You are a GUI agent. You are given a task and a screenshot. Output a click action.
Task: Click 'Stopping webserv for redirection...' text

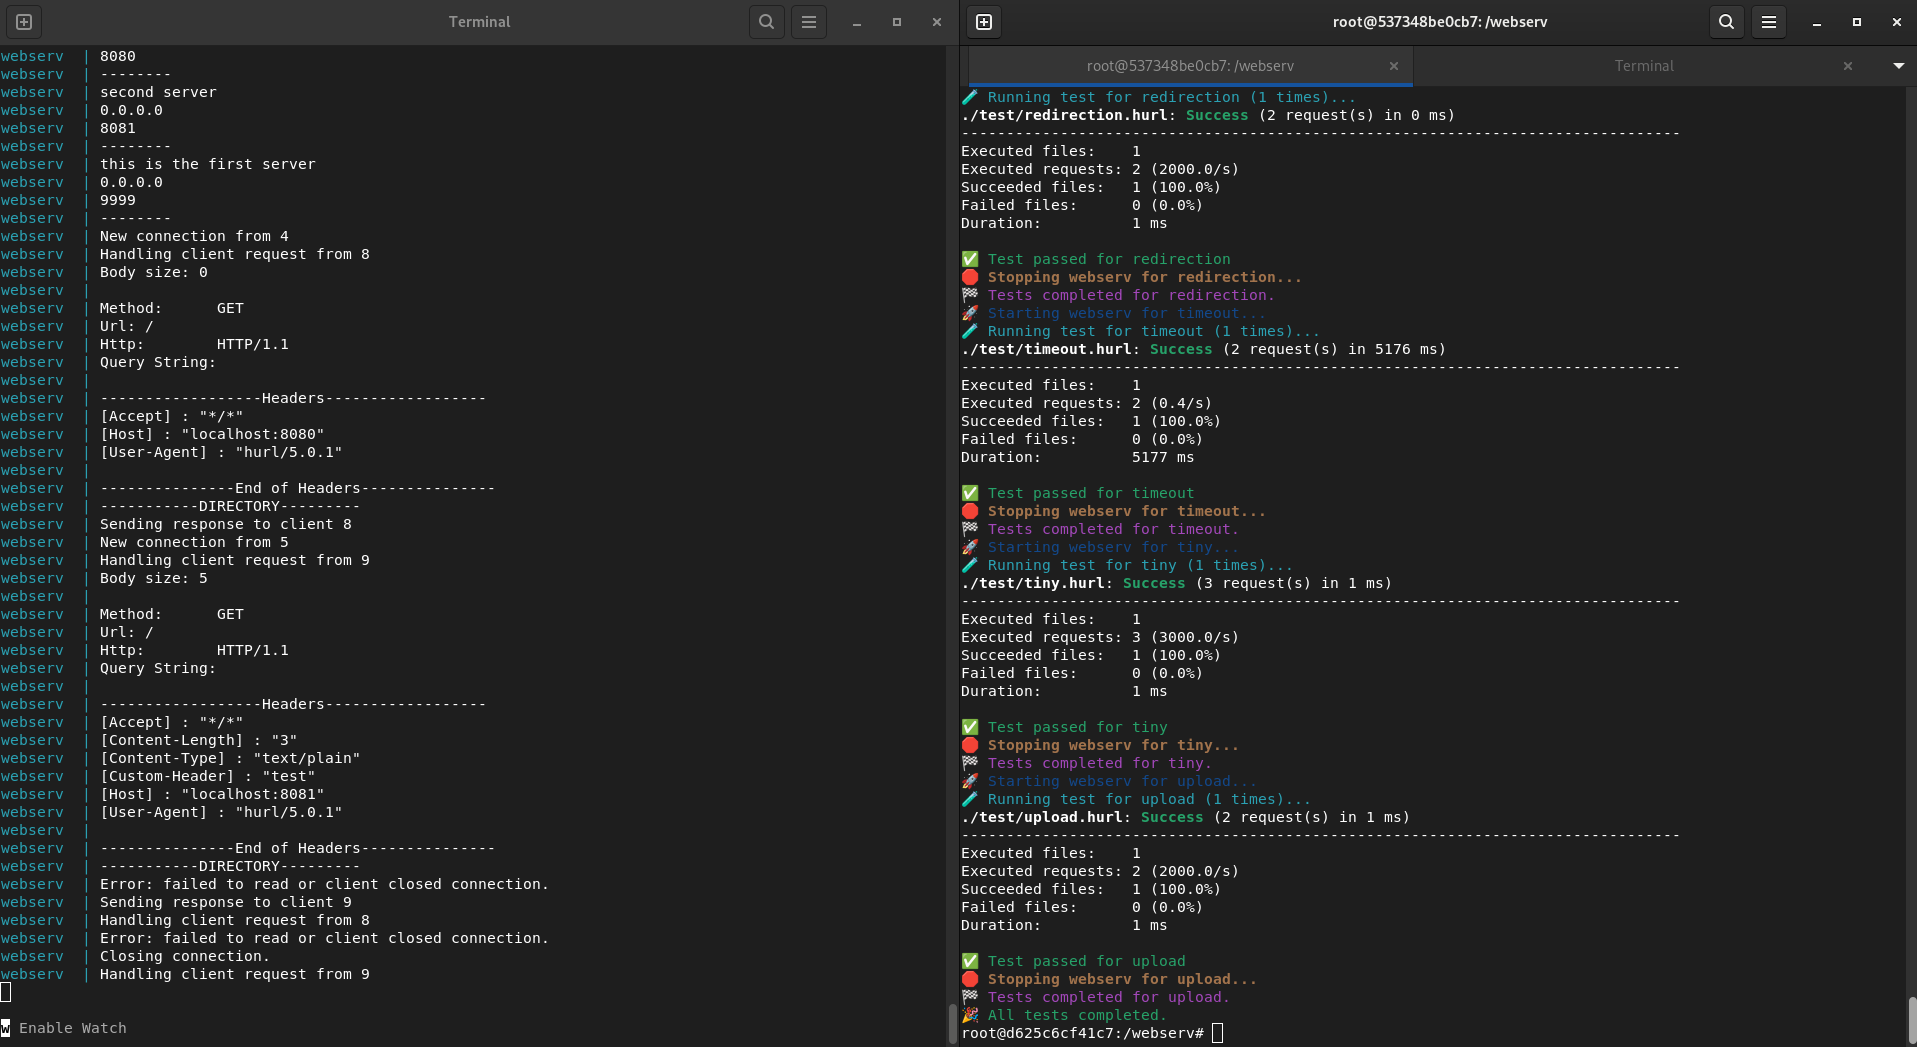click(x=1145, y=277)
